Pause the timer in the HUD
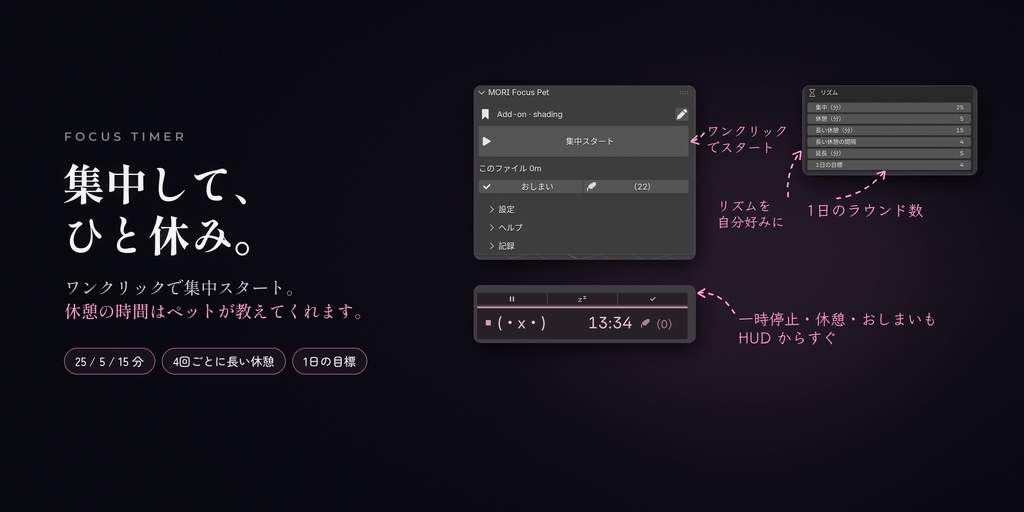The image size is (1024, 512). click(x=512, y=299)
